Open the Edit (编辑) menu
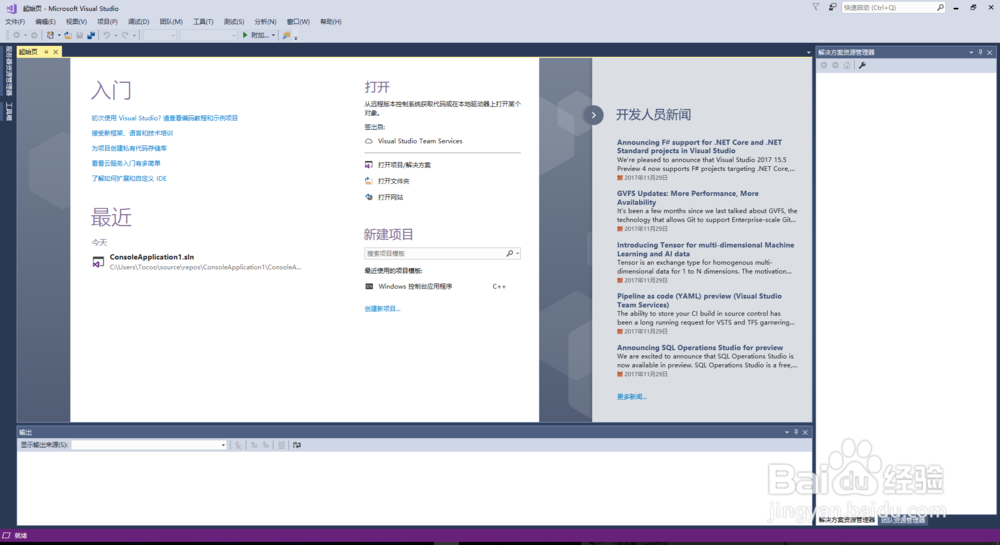 coord(45,22)
